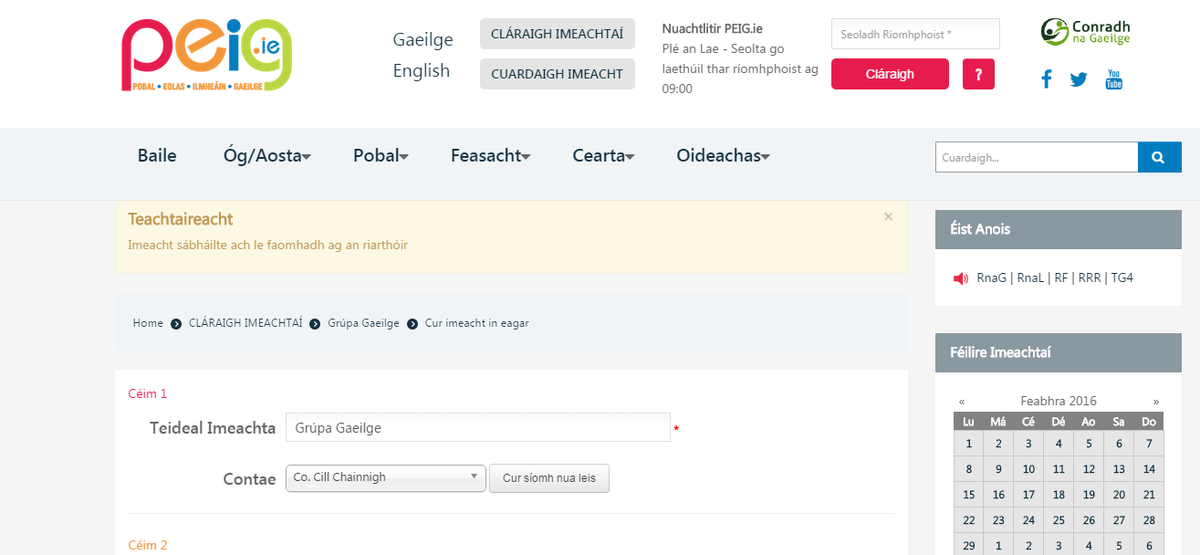Click the Céim 1 step label
Screen dimensions: 1200x555
148,394
